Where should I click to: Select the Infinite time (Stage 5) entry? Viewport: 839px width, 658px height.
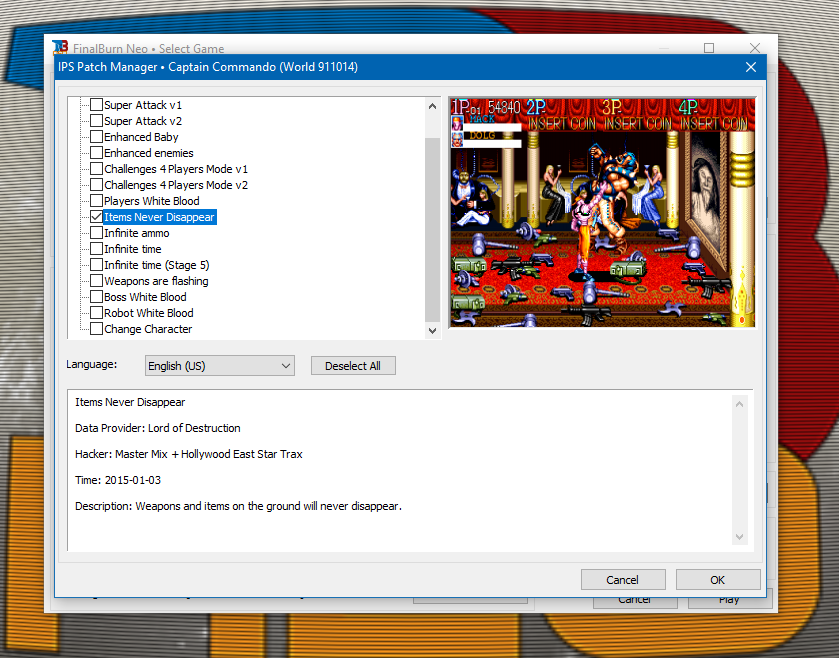(x=156, y=265)
